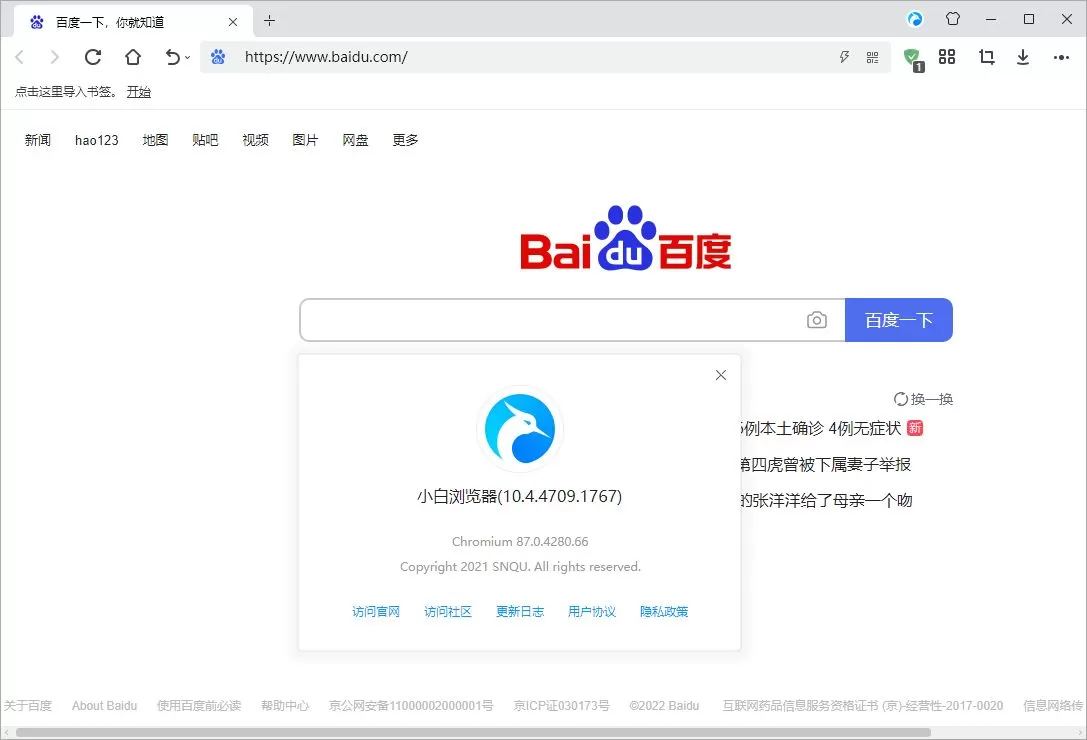Click the camera icon in Baidu search box
1087x740 pixels.
click(817, 319)
